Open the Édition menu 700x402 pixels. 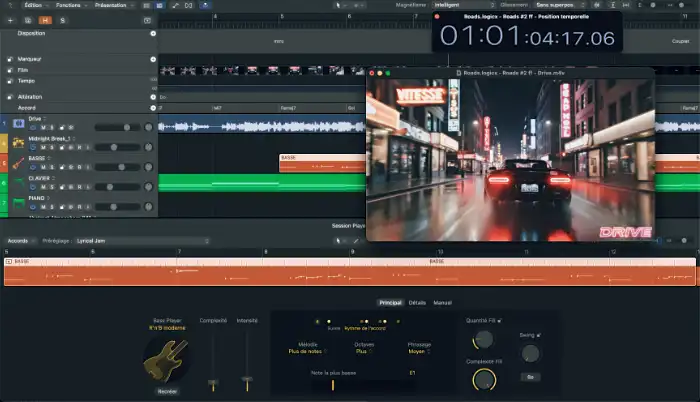[x=35, y=5]
